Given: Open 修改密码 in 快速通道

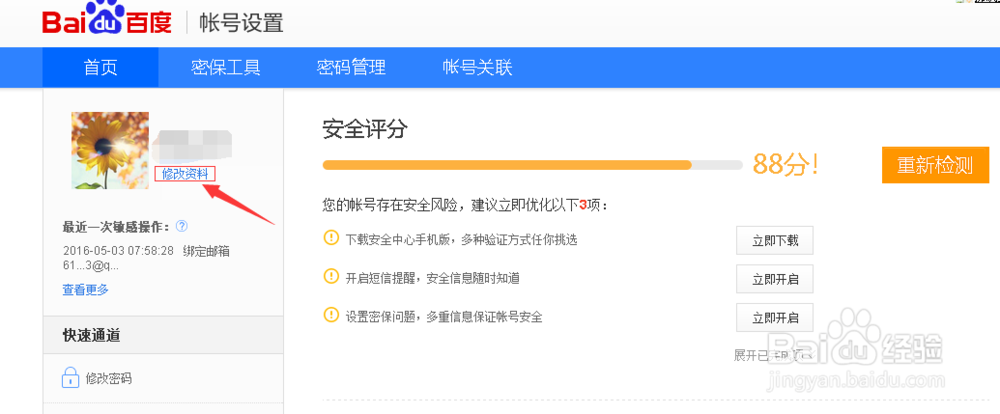Looking at the screenshot, I should pos(108,379).
